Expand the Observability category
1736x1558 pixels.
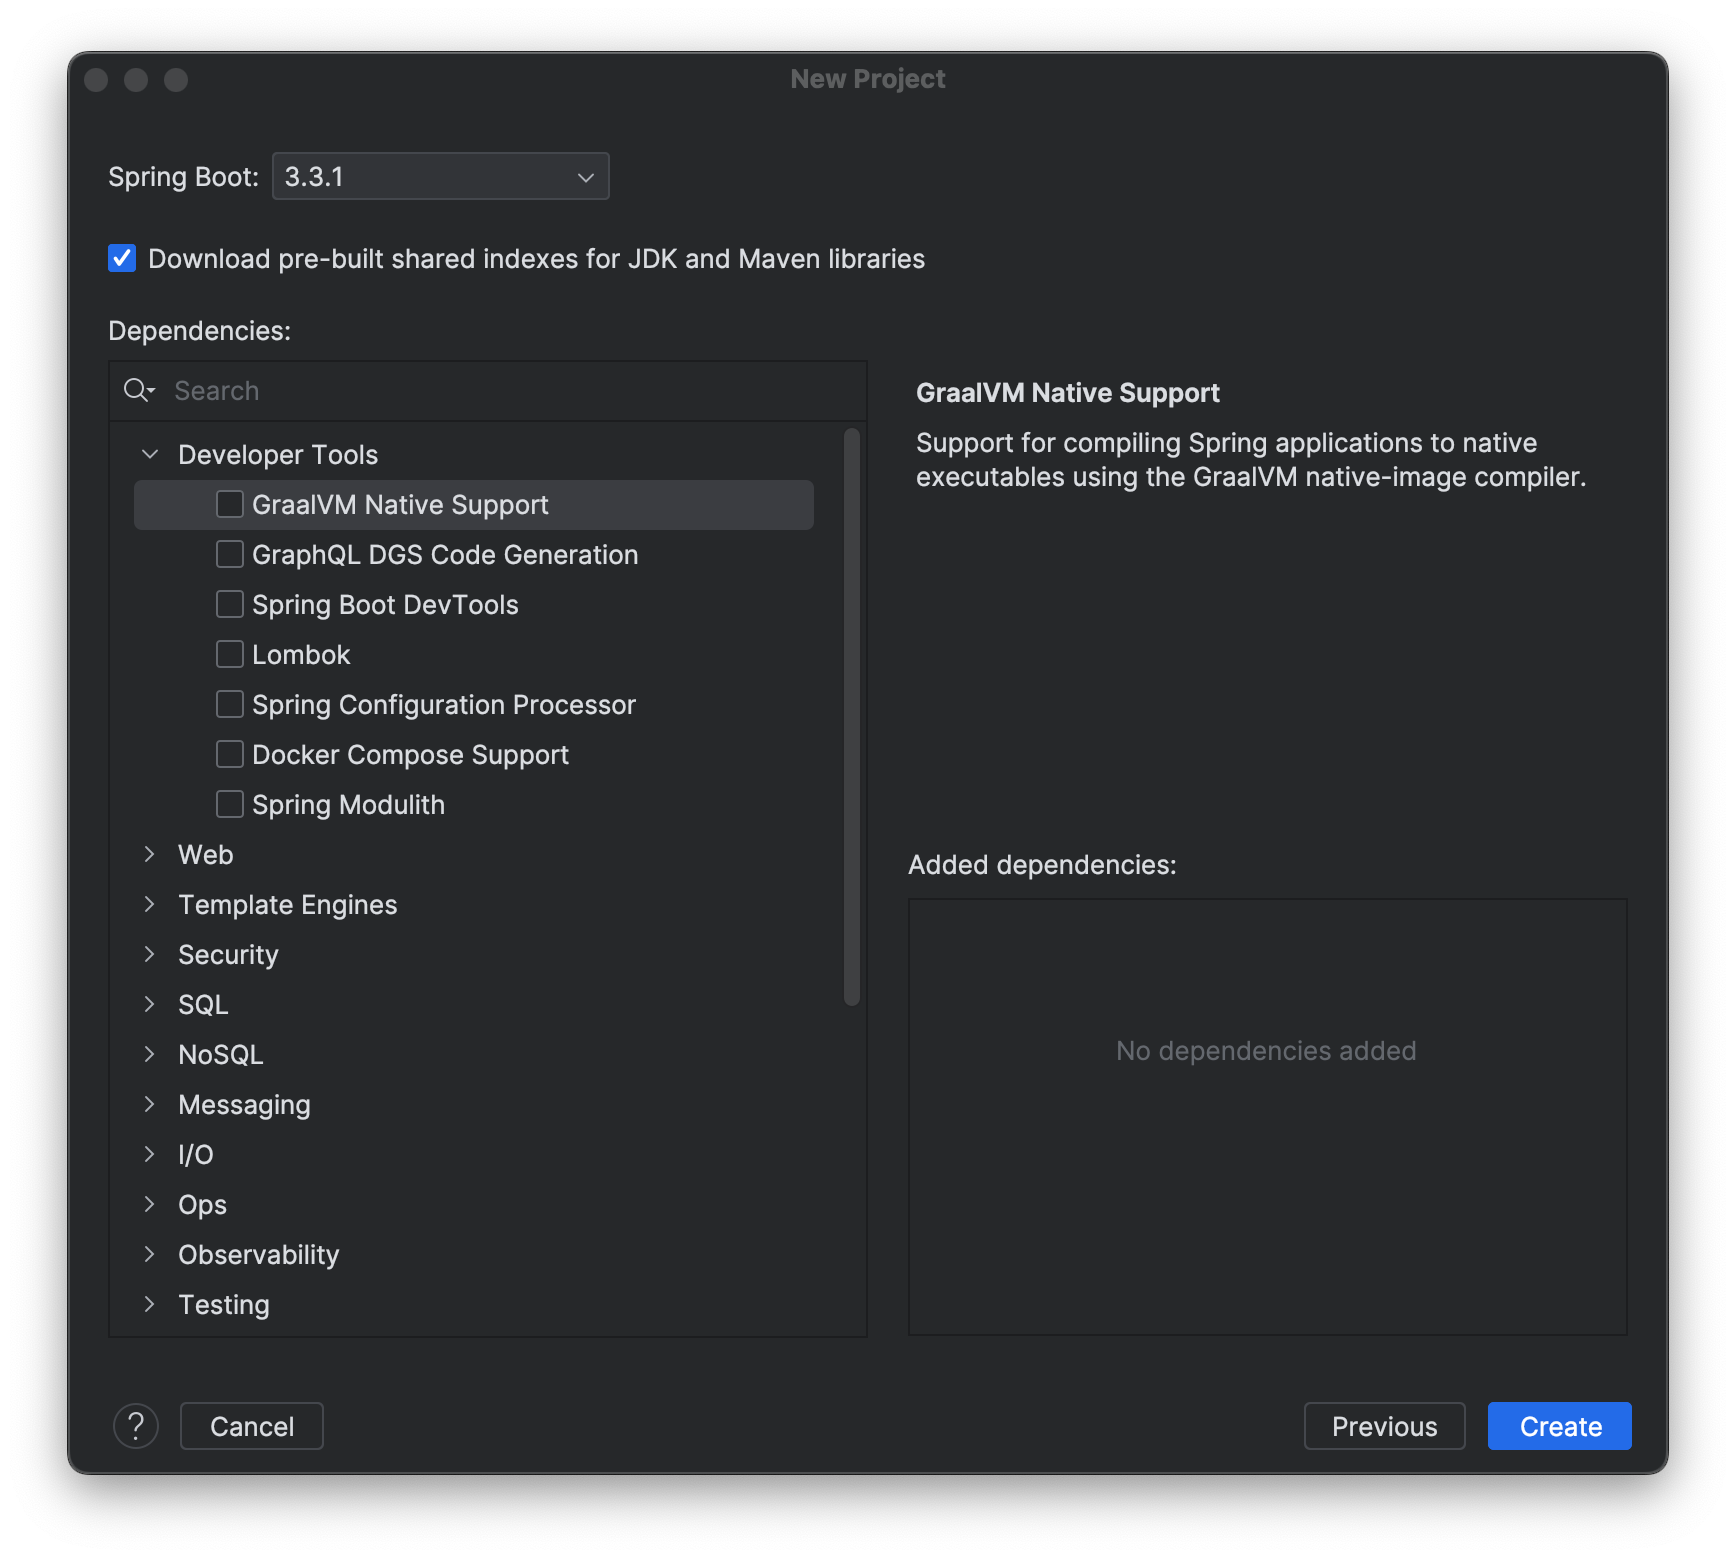[x=150, y=1255]
